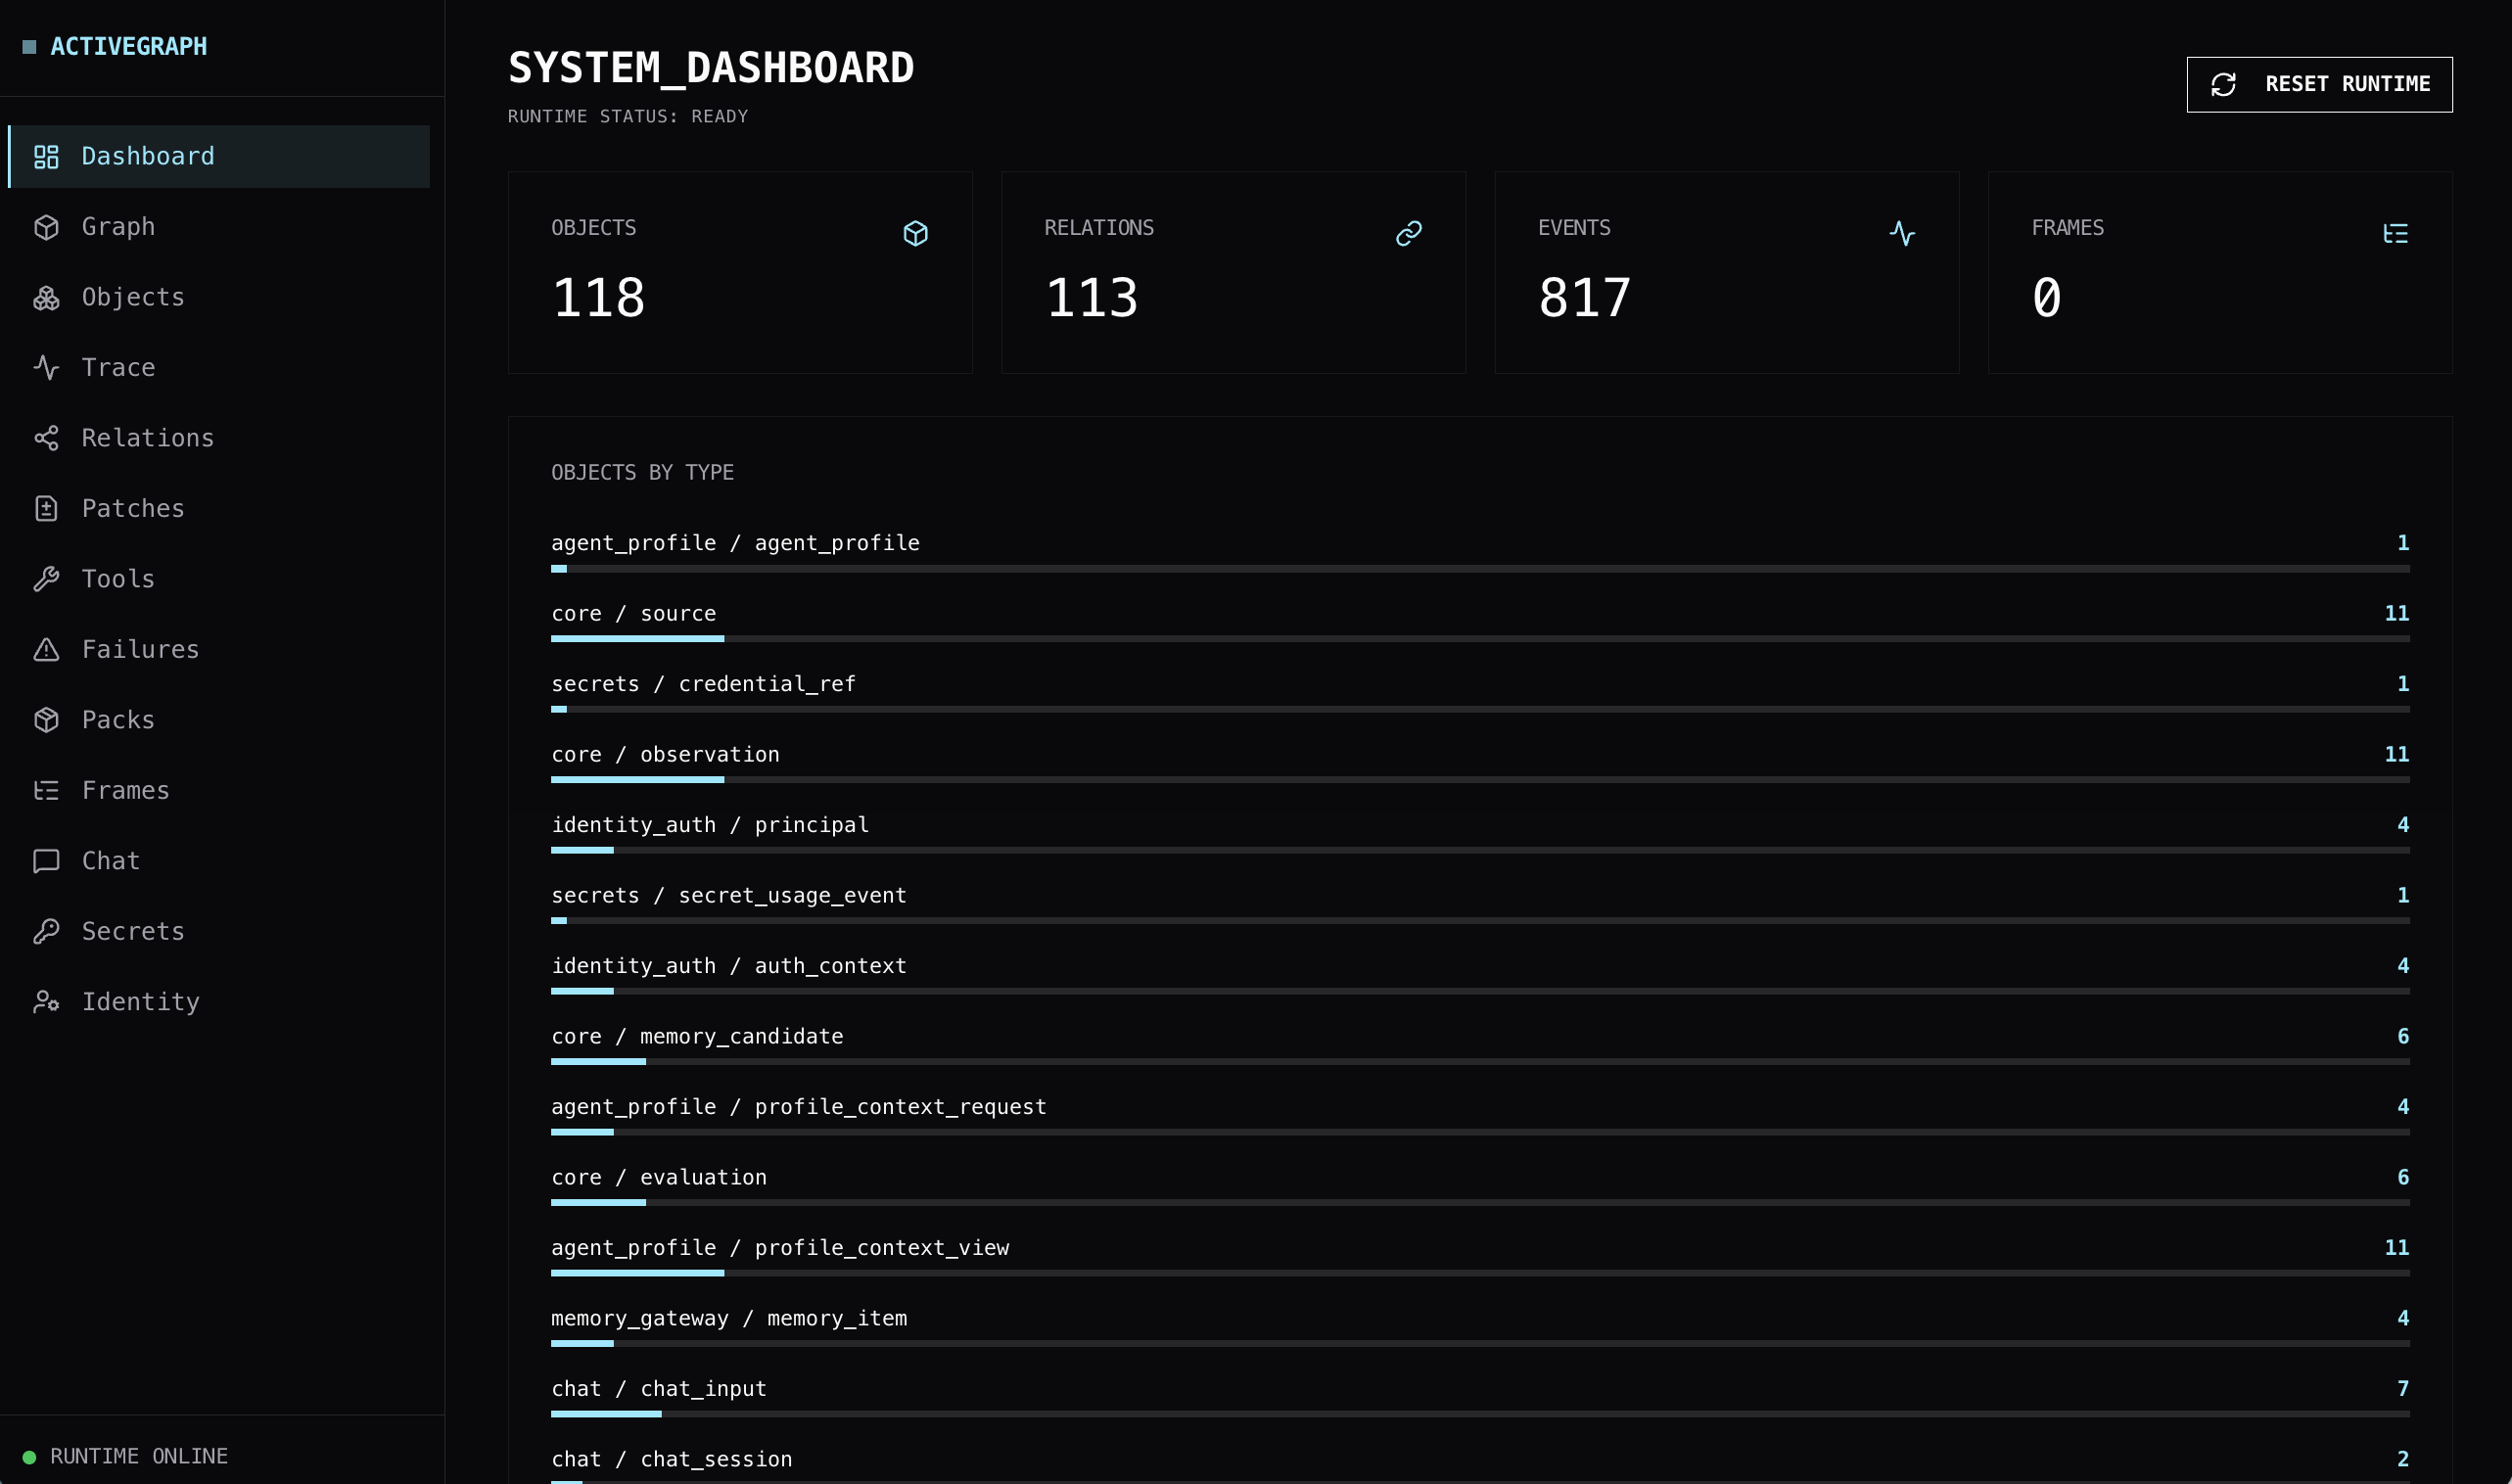Click the core / observation progress bar

1480,780
